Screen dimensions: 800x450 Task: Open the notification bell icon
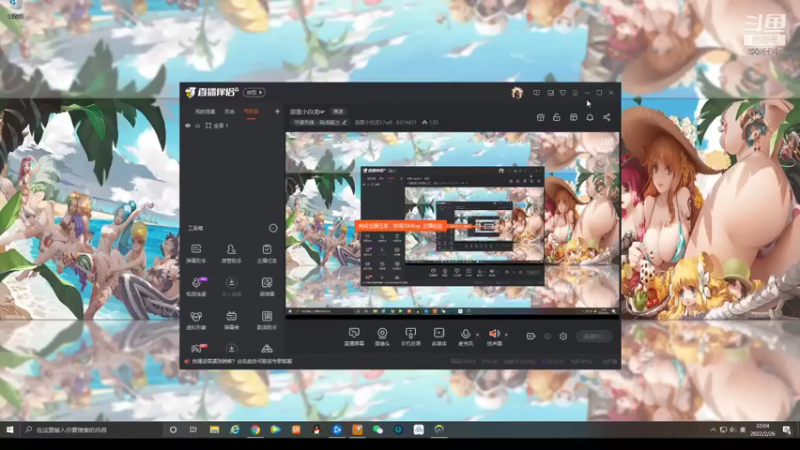(x=590, y=117)
